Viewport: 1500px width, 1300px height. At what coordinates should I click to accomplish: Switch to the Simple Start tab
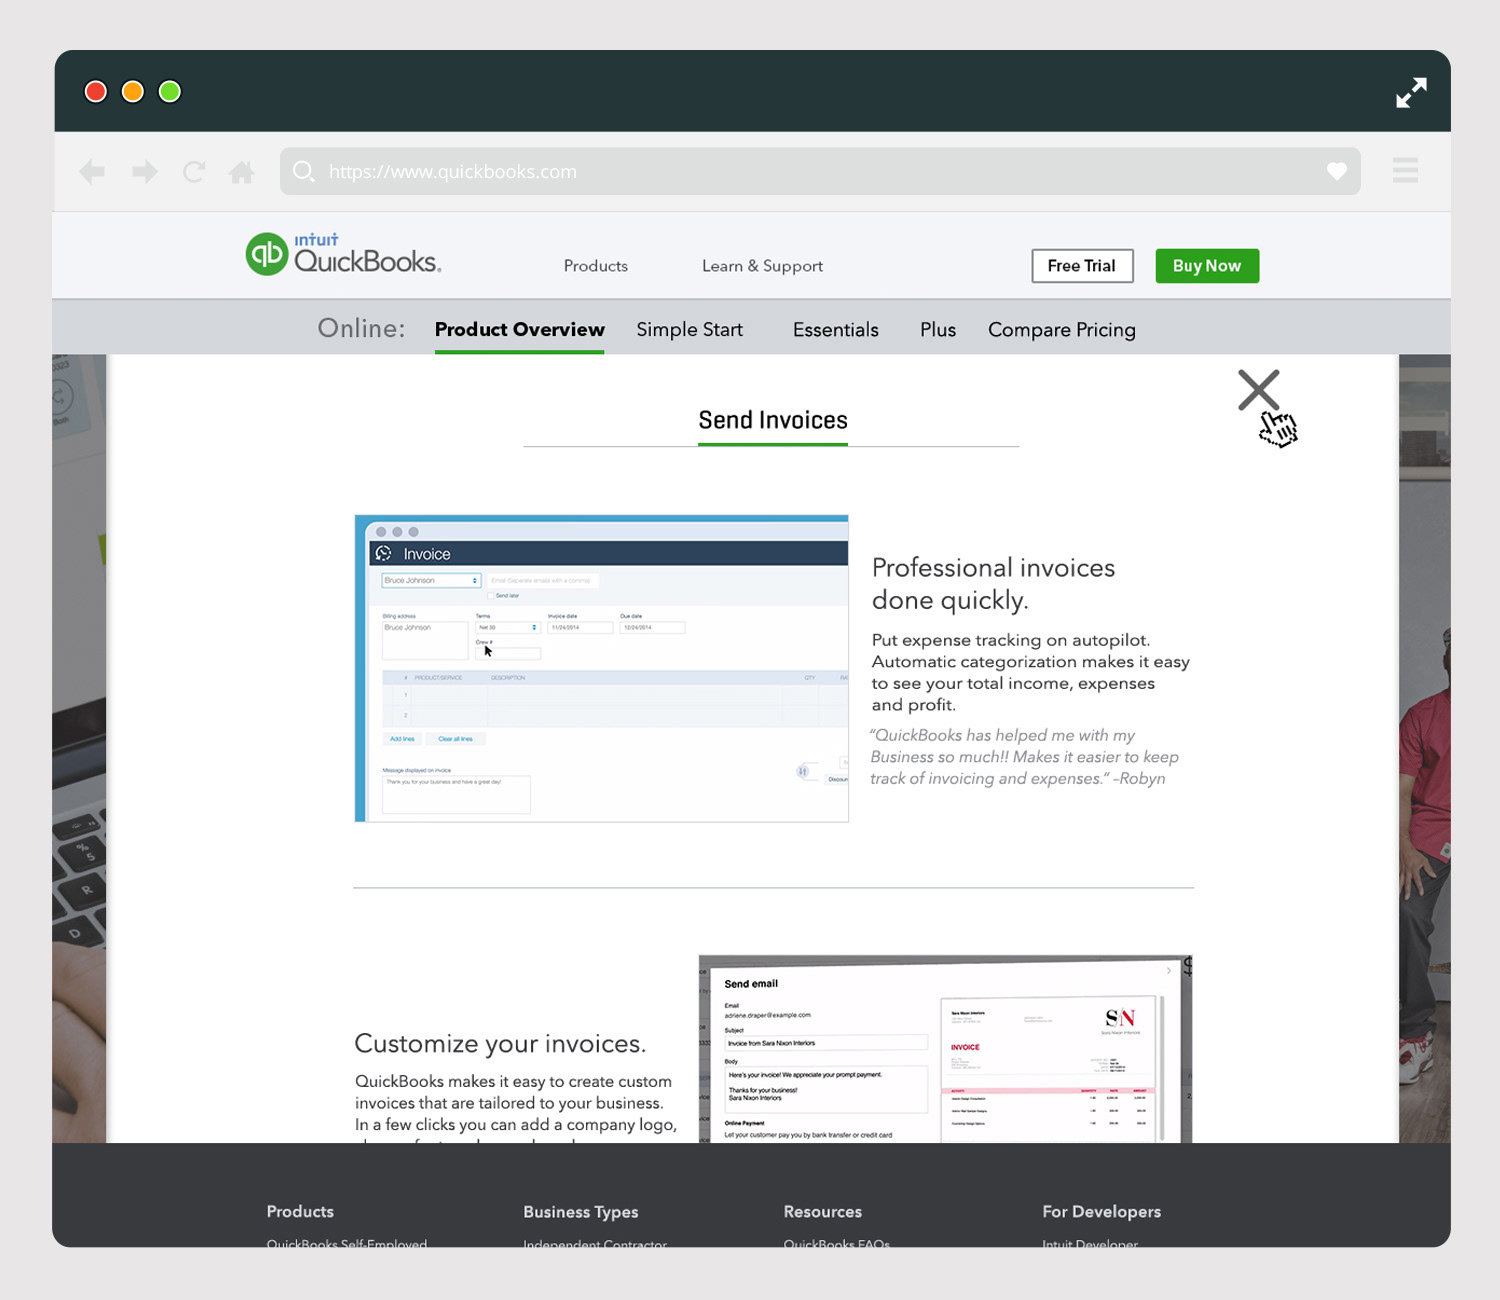point(689,330)
